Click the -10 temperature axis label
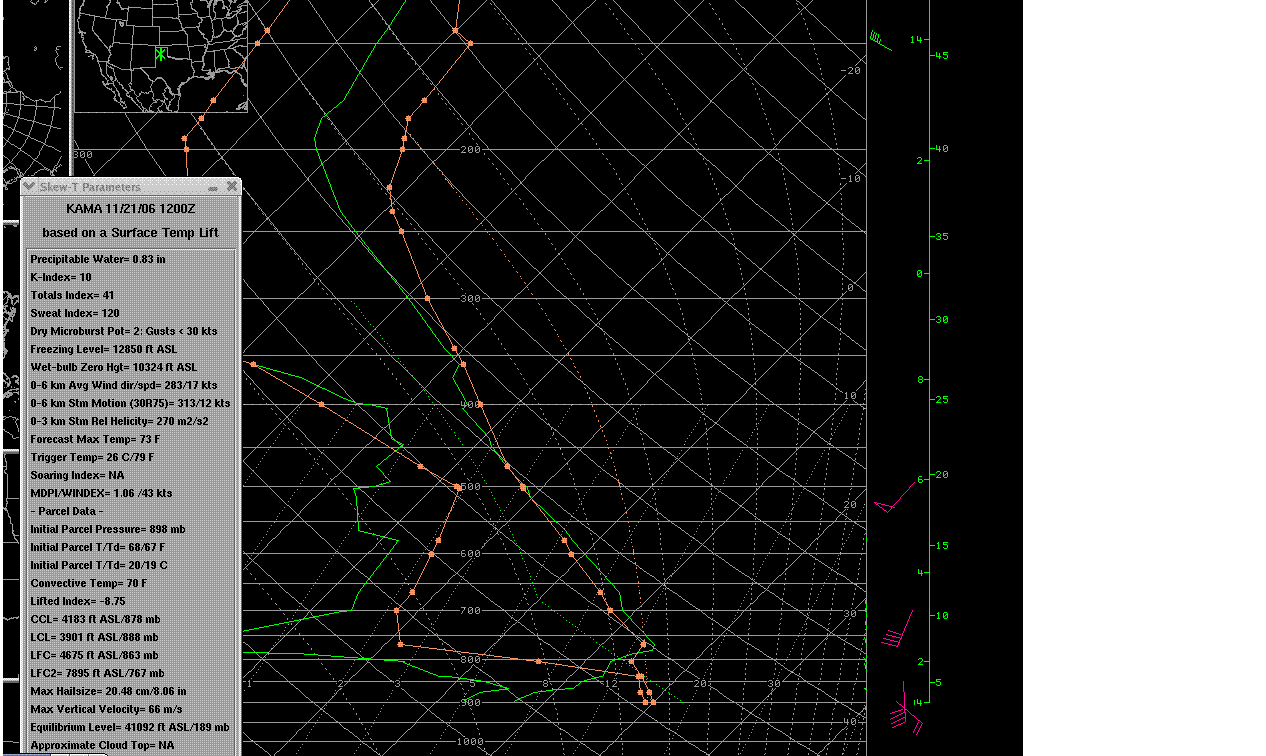This screenshot has width=1266, height=756. (852, 179)
